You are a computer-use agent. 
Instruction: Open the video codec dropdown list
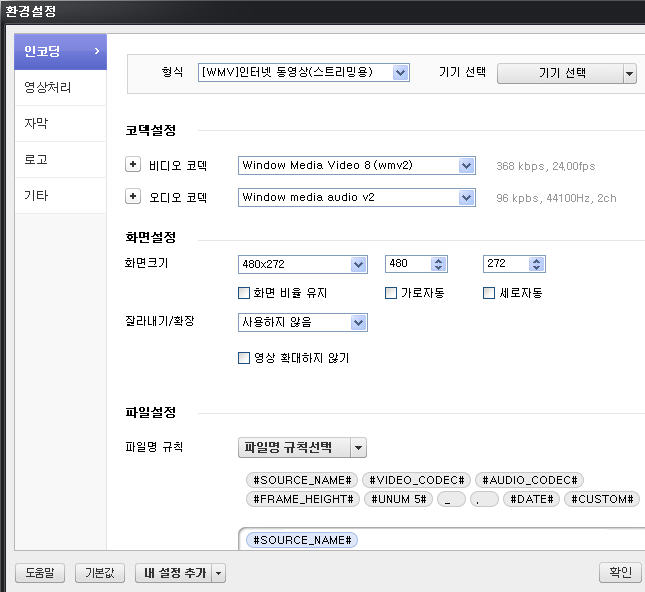point(357,165)
